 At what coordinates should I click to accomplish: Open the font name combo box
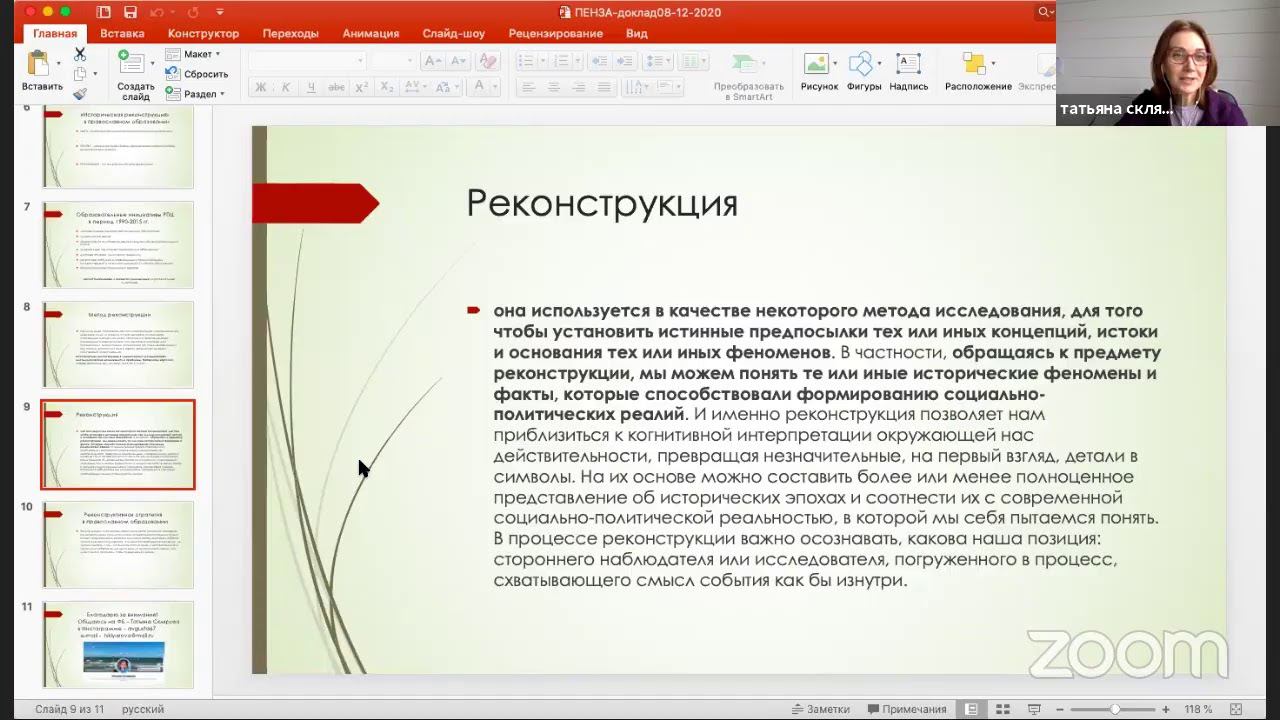point(307,61)
